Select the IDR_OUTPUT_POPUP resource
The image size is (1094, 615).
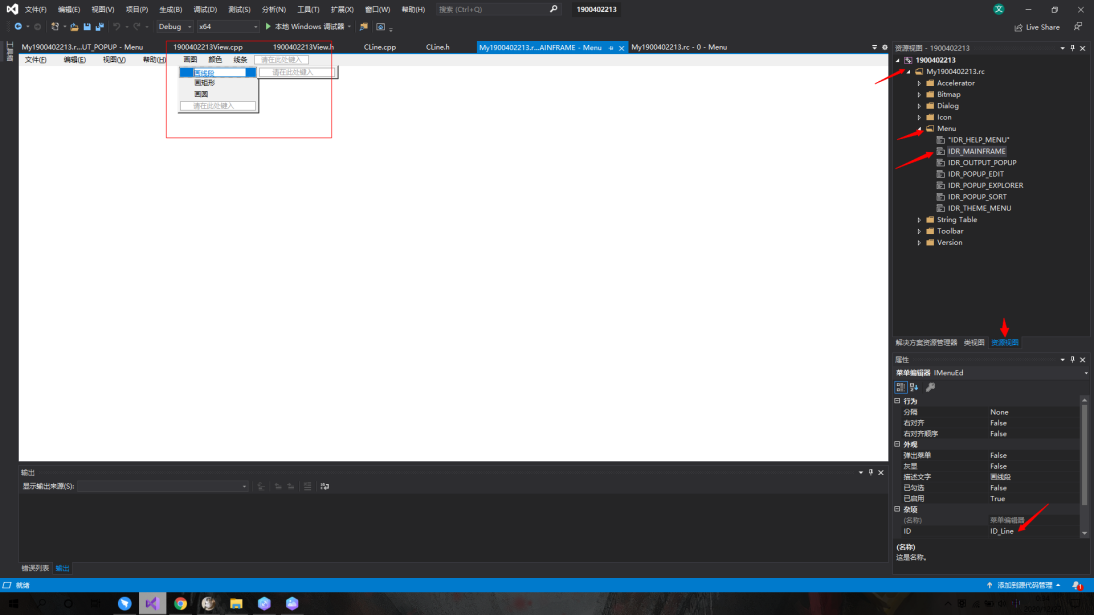(982, 163)
